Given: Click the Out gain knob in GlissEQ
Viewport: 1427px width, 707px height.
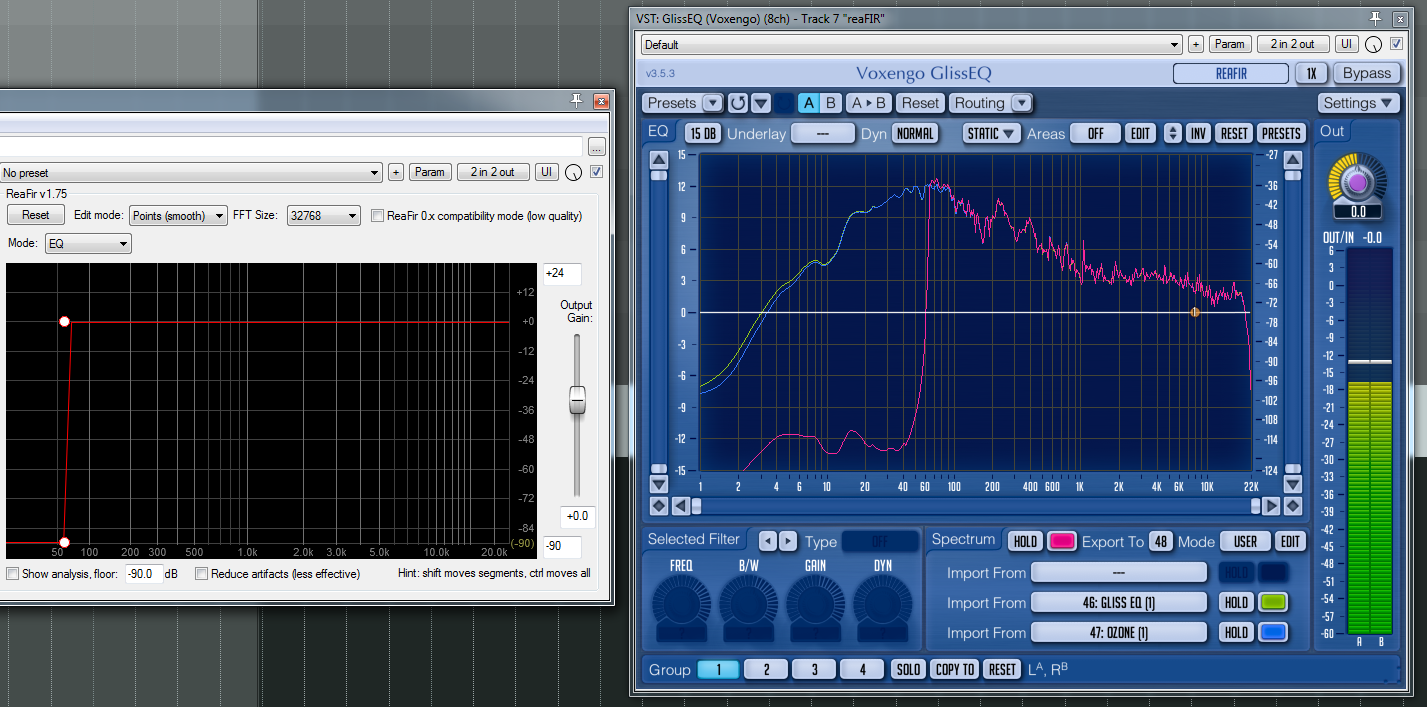Looking at the screenshot, I should click(1357, 183).
